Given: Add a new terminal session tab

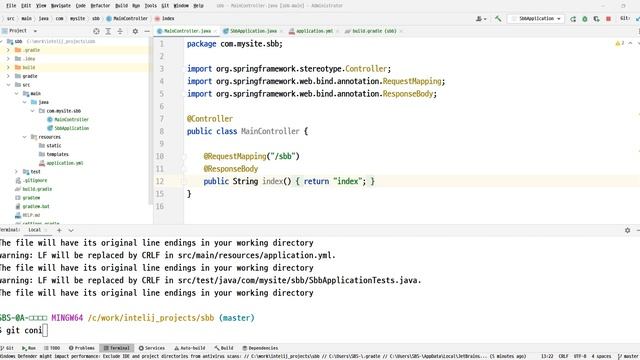Looking at the screenshot, I should coord(59,230).
